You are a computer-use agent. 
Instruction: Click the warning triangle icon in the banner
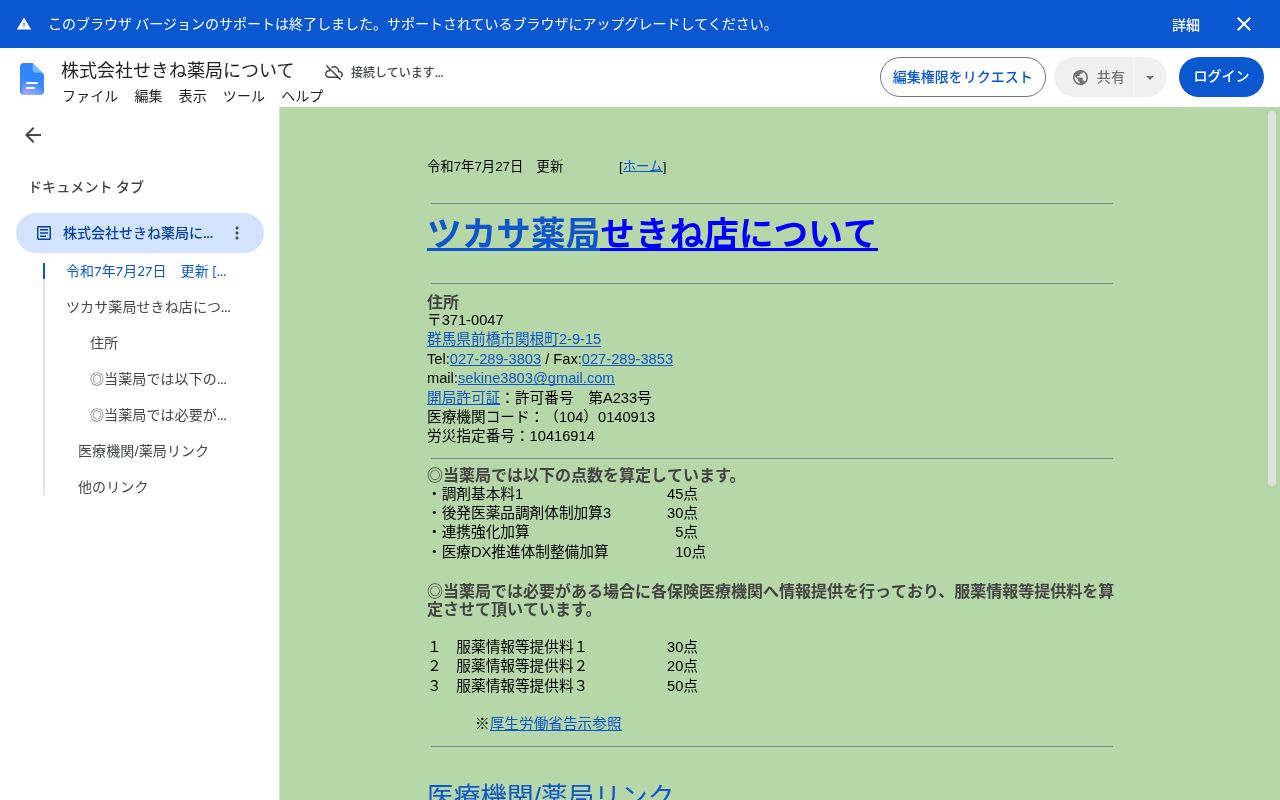click(x=24, y=24)
